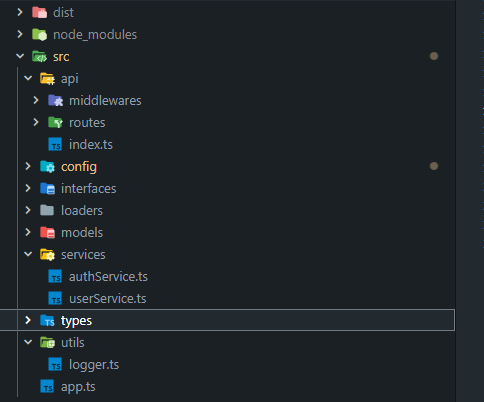Click the red dist folder icon
The image size is (484, 402).
click(x=39, y=13)
